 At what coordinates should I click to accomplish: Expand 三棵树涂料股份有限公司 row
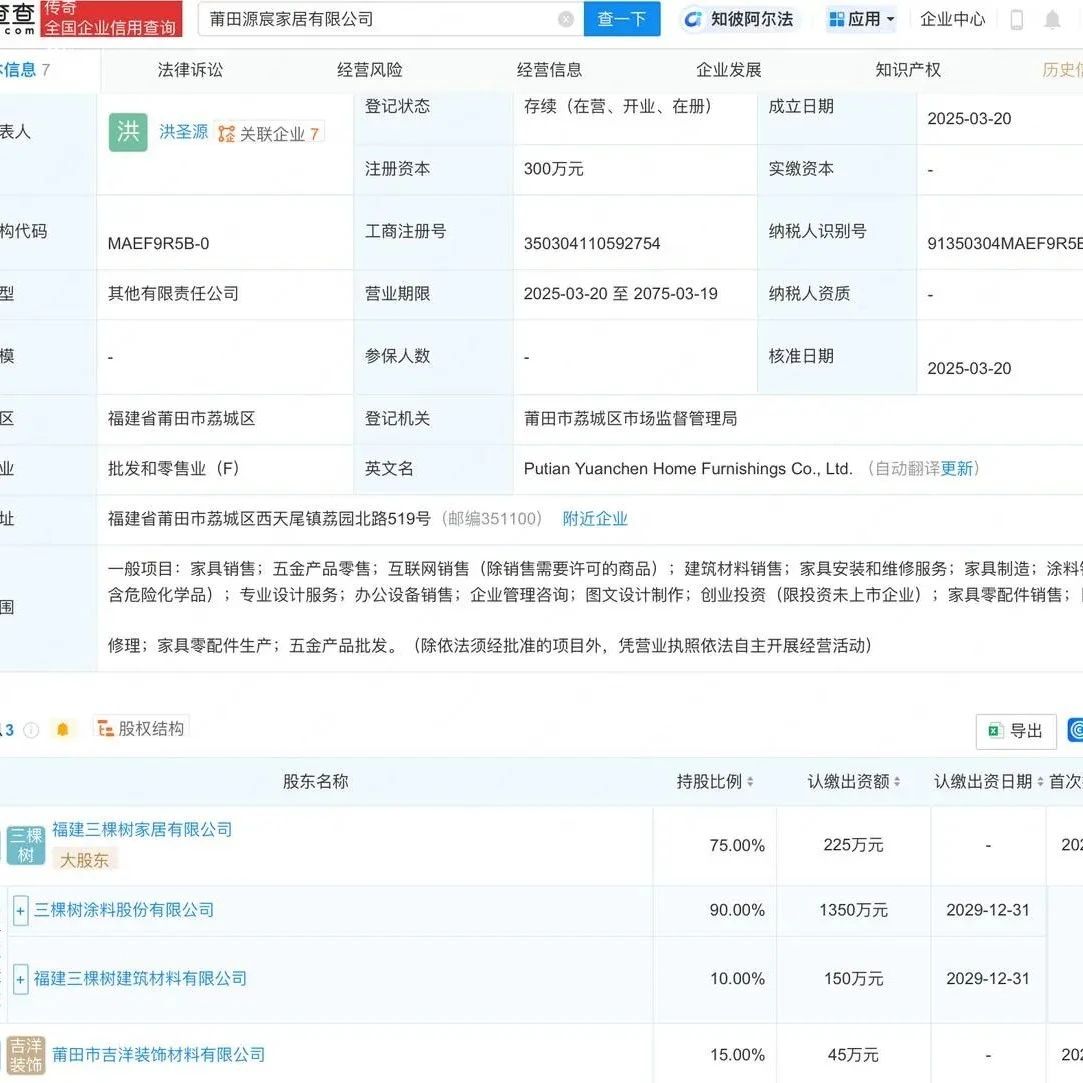(x=21, y=910)
